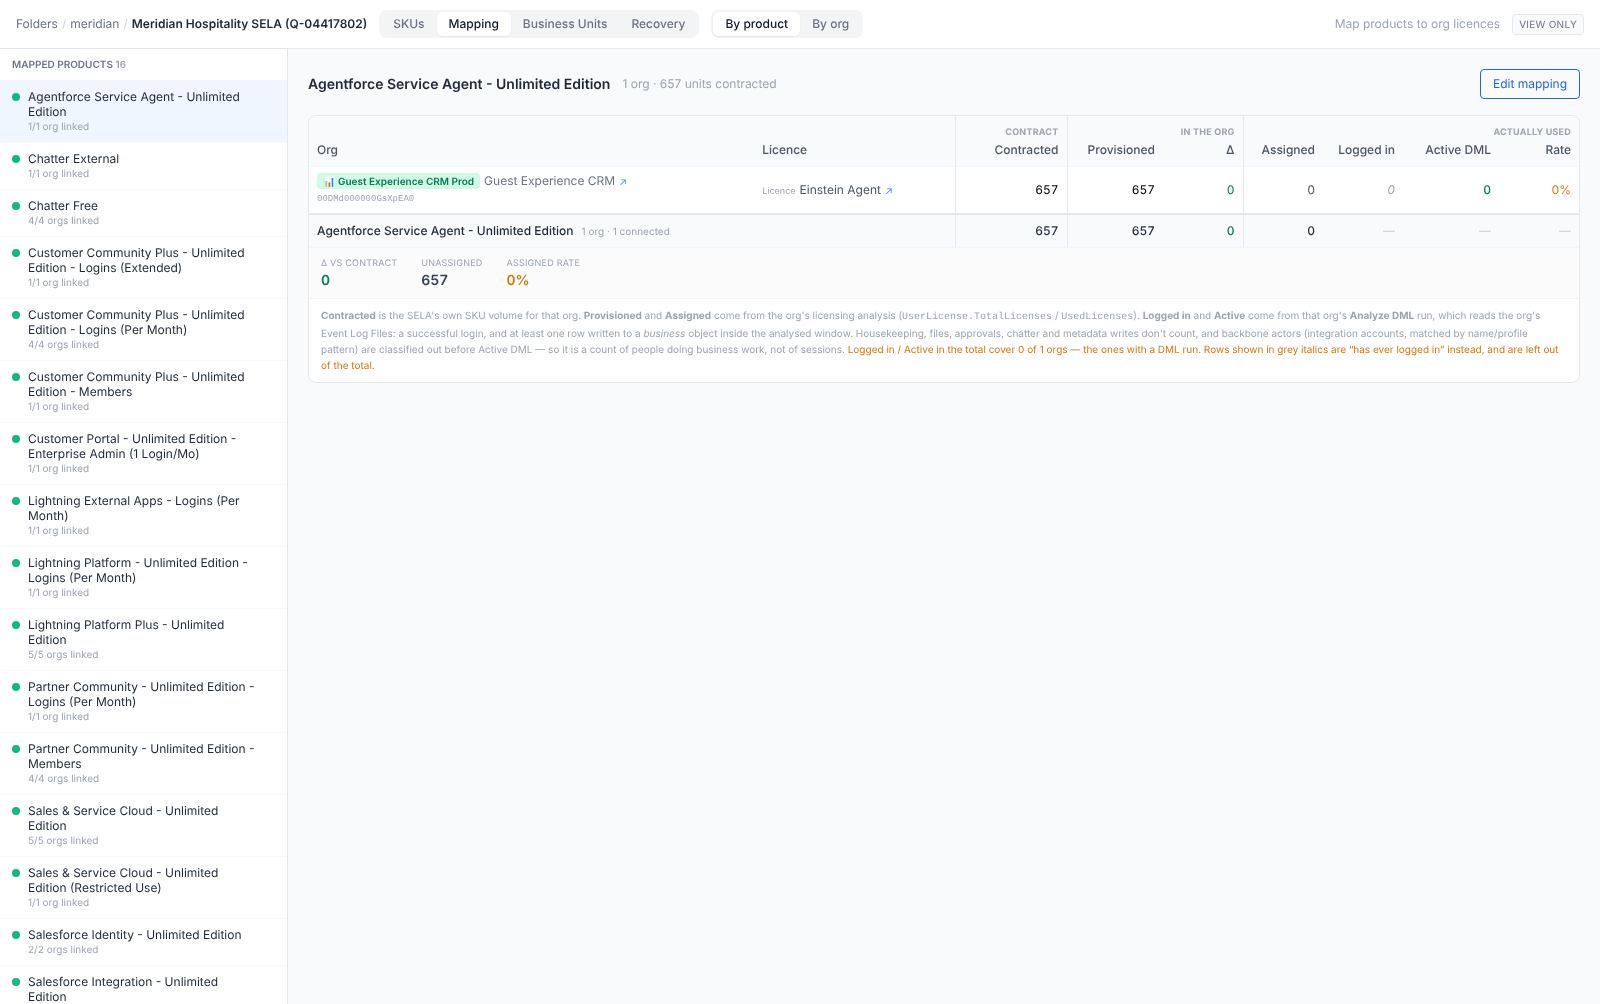Select Customer Community Plus Members product
Image resolution: width=1600 pixels, height=1004 pixels.
pyautogui.click(x=143, y=391)
